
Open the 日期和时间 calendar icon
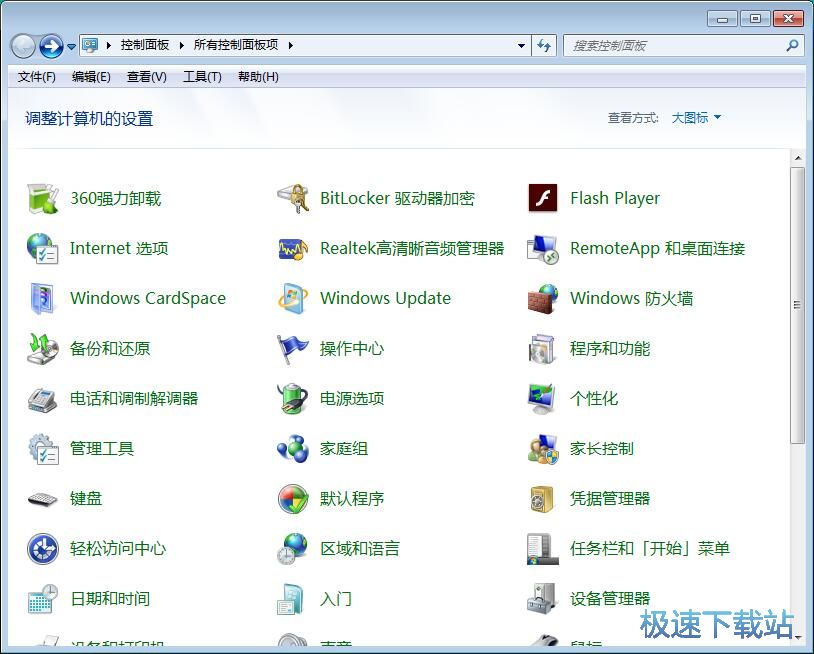click(43, 599)
